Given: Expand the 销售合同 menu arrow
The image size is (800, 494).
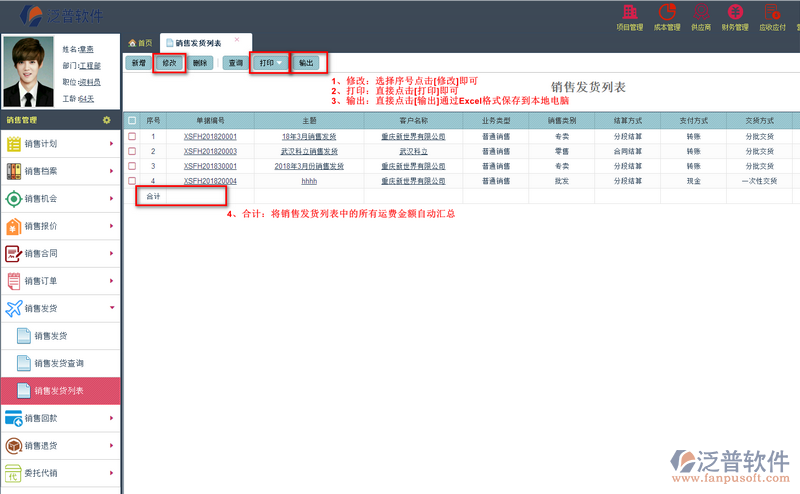Looking at the screenshot, I should click(111, 254).
